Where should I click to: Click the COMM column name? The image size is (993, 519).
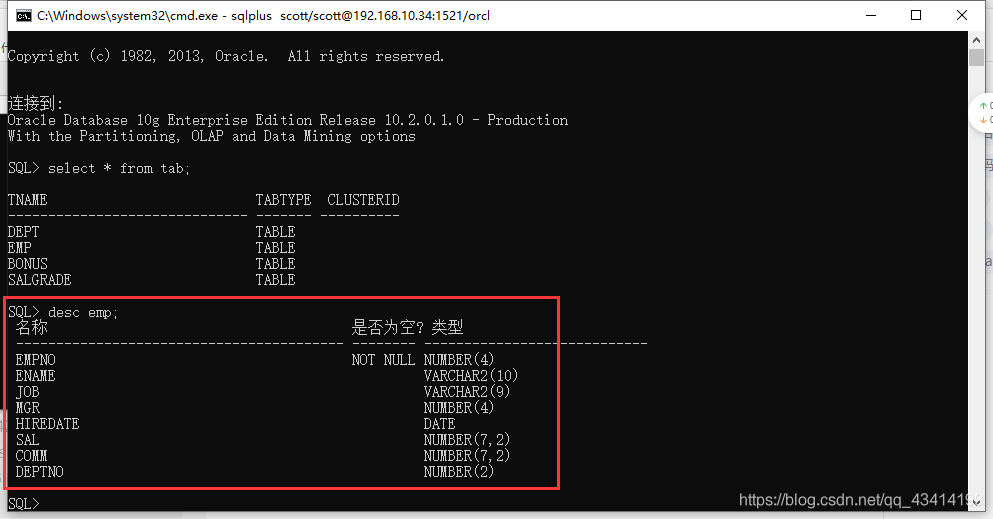click(32, 456)
